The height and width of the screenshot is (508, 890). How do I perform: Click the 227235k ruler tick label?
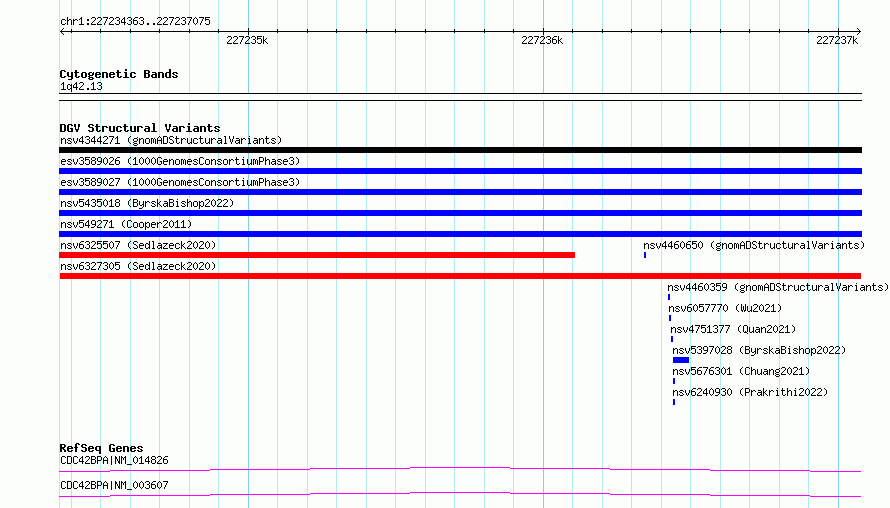click(247, 40)
